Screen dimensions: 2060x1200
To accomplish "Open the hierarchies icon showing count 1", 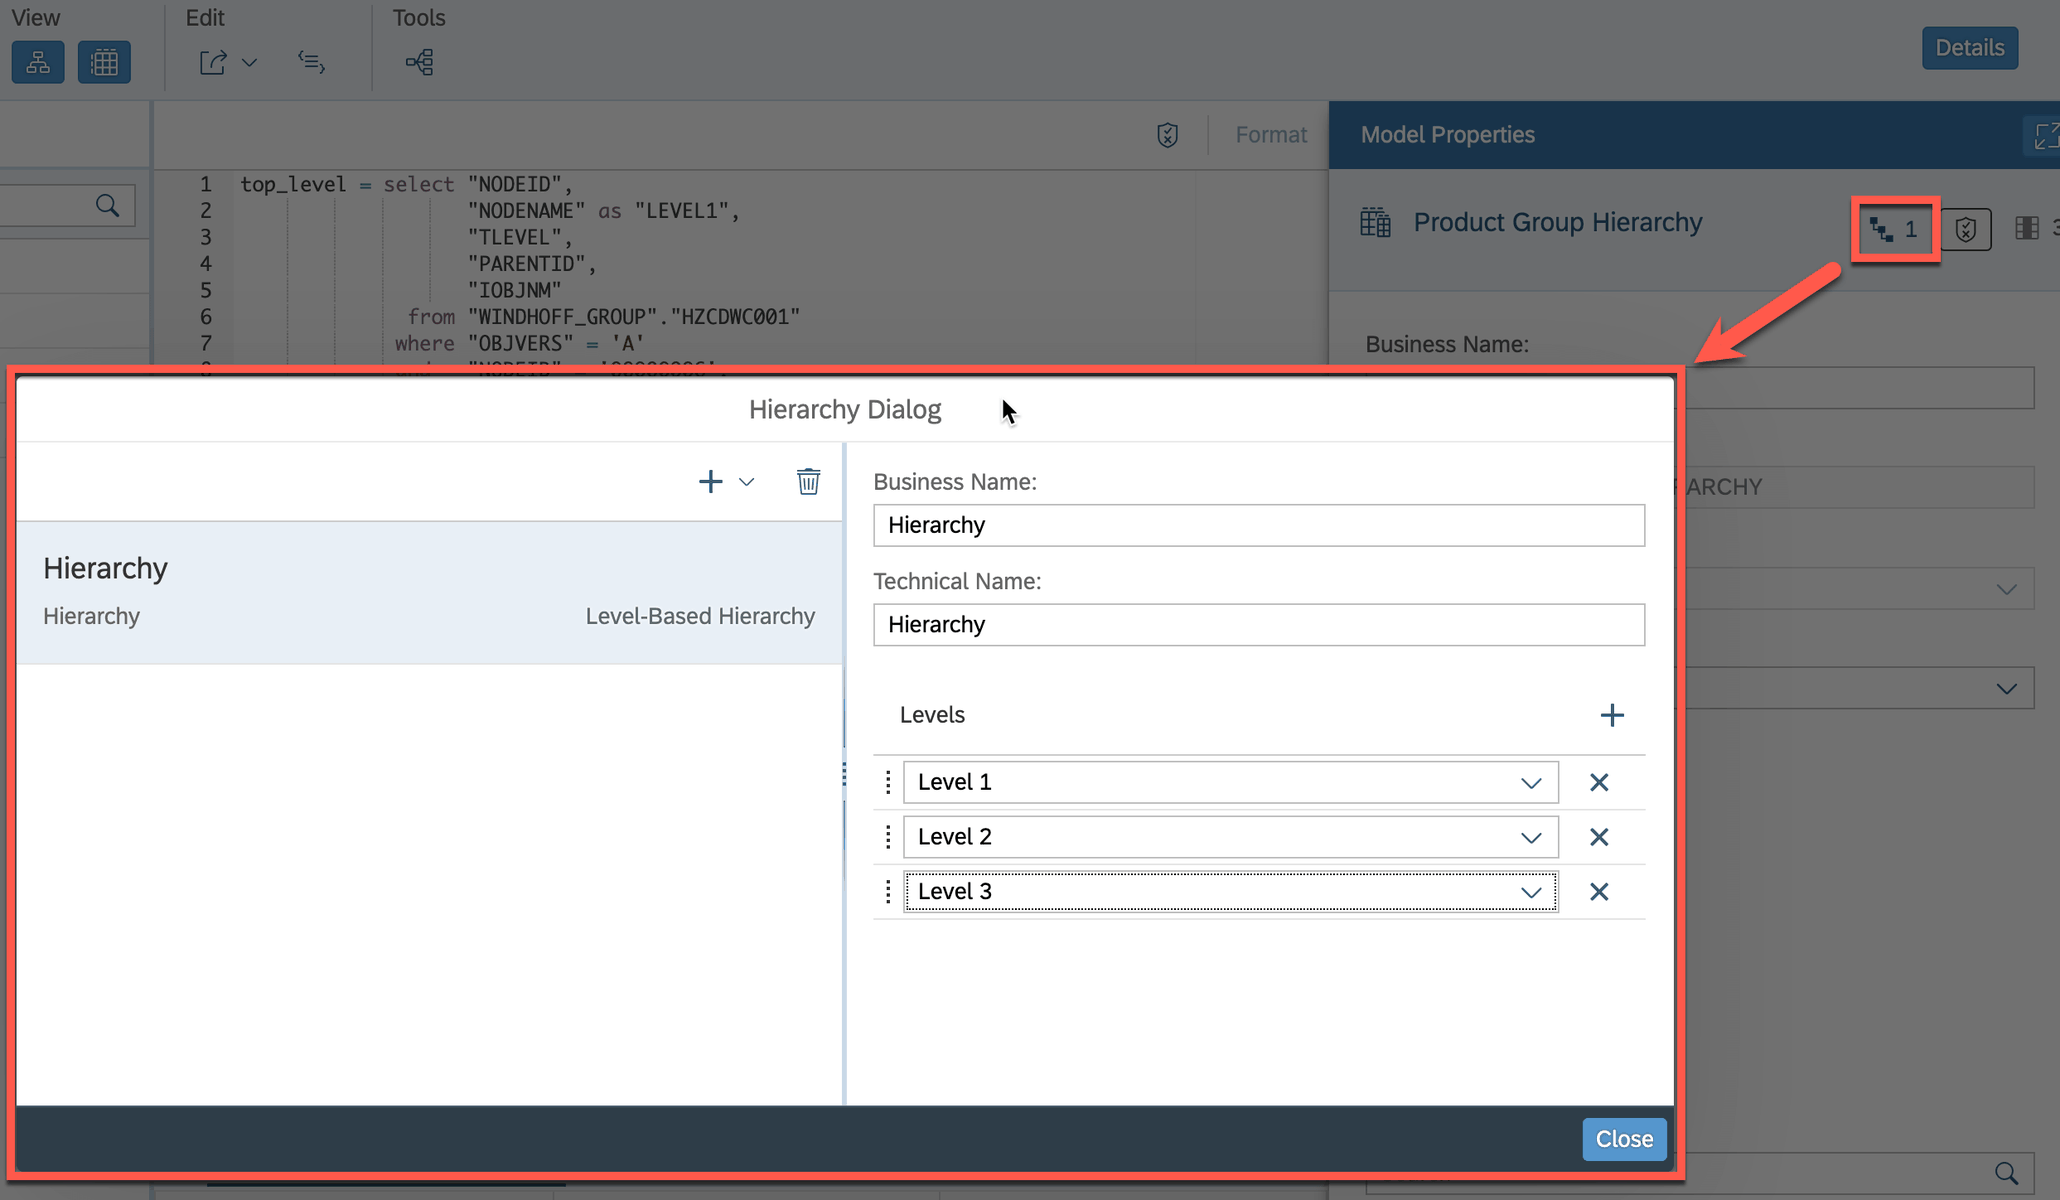I will [1895, 230].
